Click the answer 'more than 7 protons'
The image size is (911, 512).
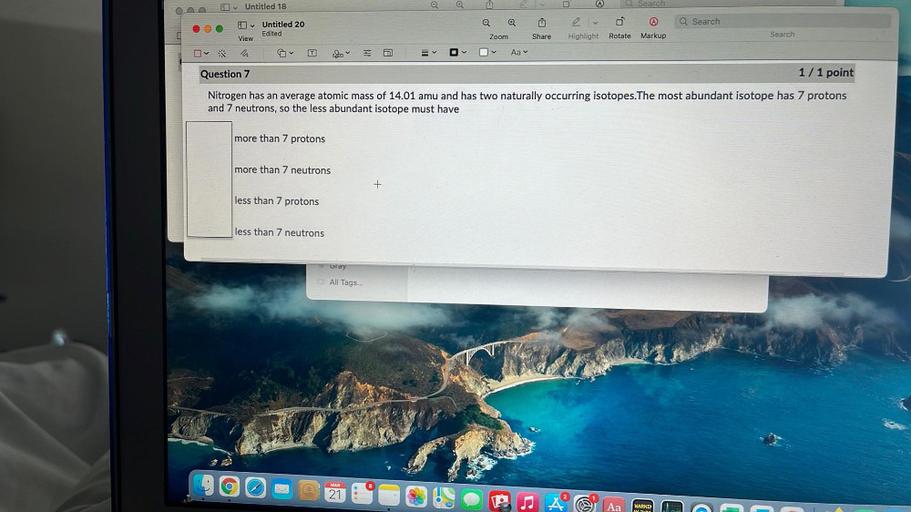point(279,139)
